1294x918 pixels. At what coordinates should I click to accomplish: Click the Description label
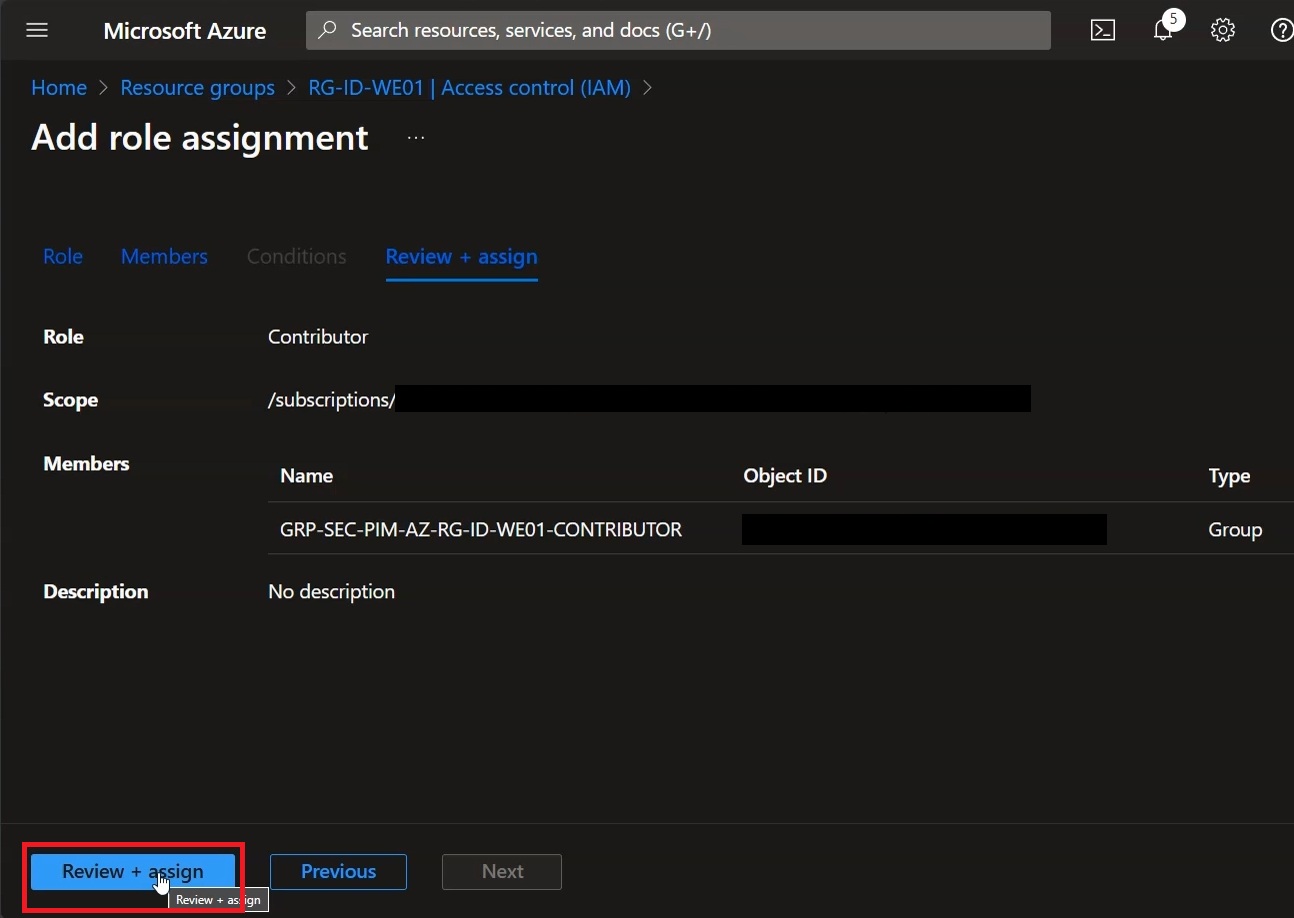95,592
